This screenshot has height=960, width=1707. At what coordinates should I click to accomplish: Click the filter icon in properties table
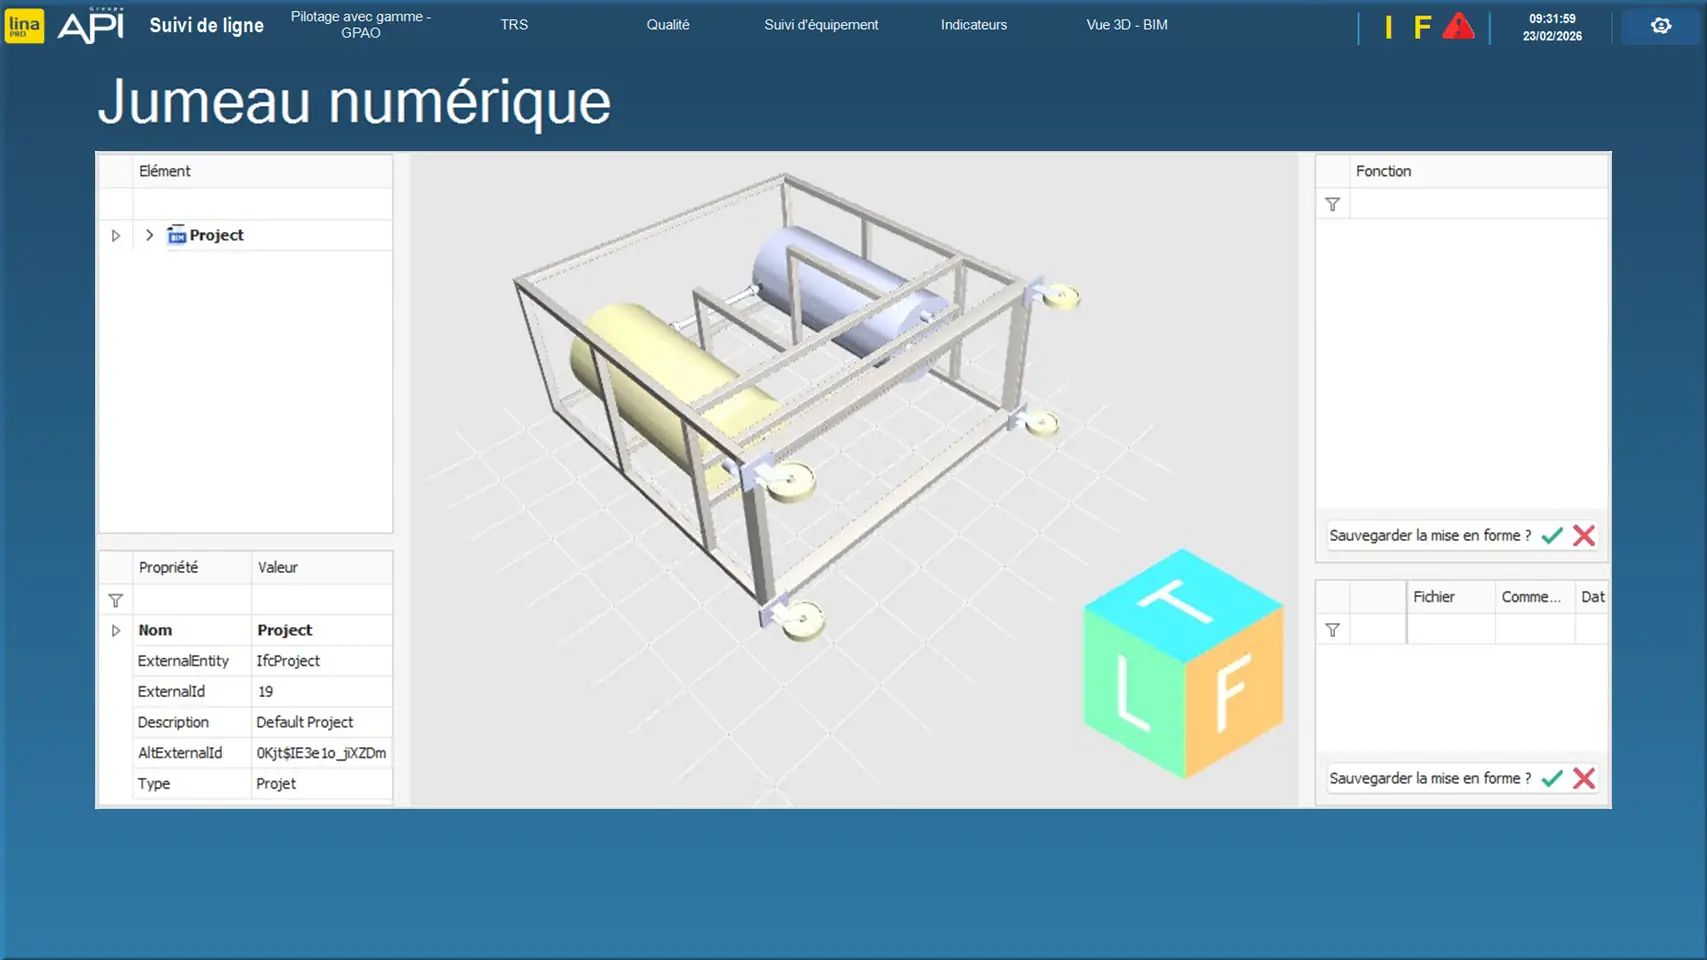click(x=116, y=600)
